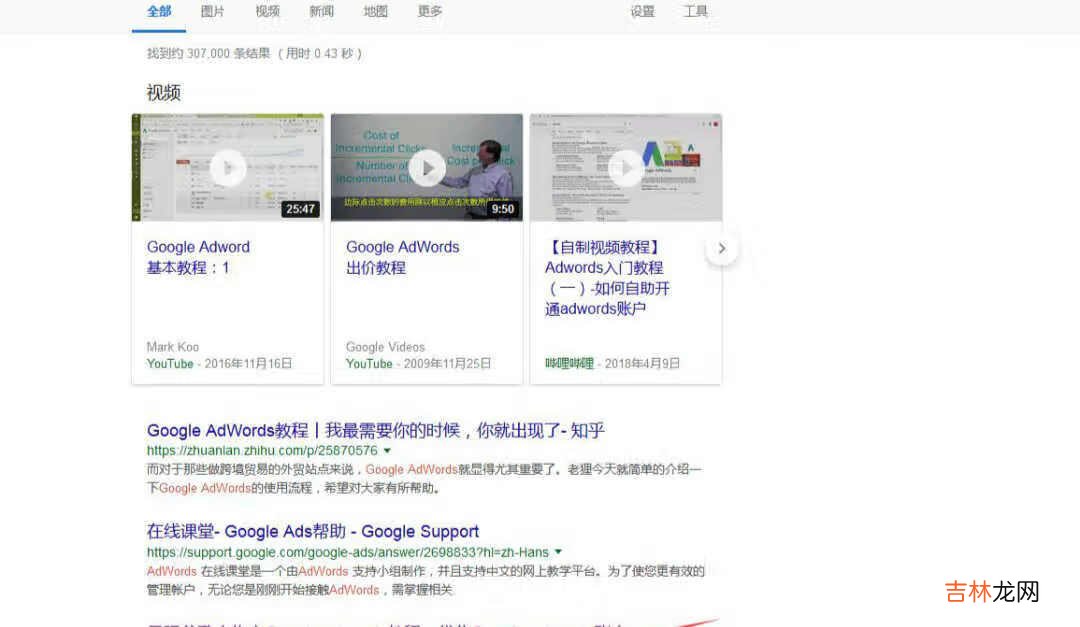
Task: Open the 设置 menu
Action: pyautogui.click(x=642, y=12)
